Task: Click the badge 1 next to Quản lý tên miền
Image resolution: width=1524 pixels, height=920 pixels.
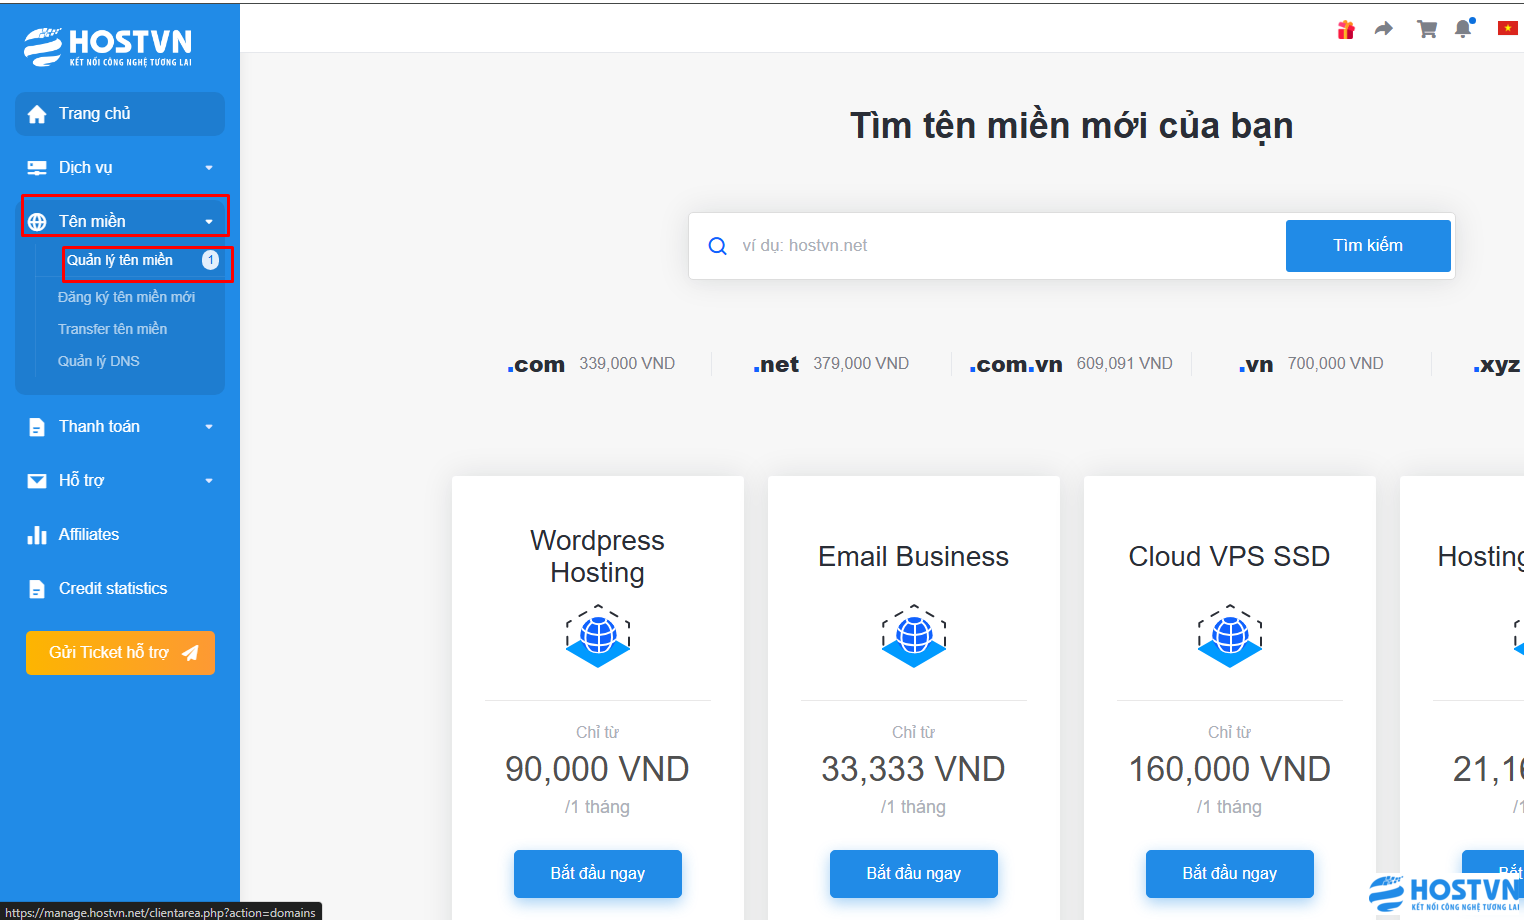Action: pyautogui.click(x=210, y=260)
